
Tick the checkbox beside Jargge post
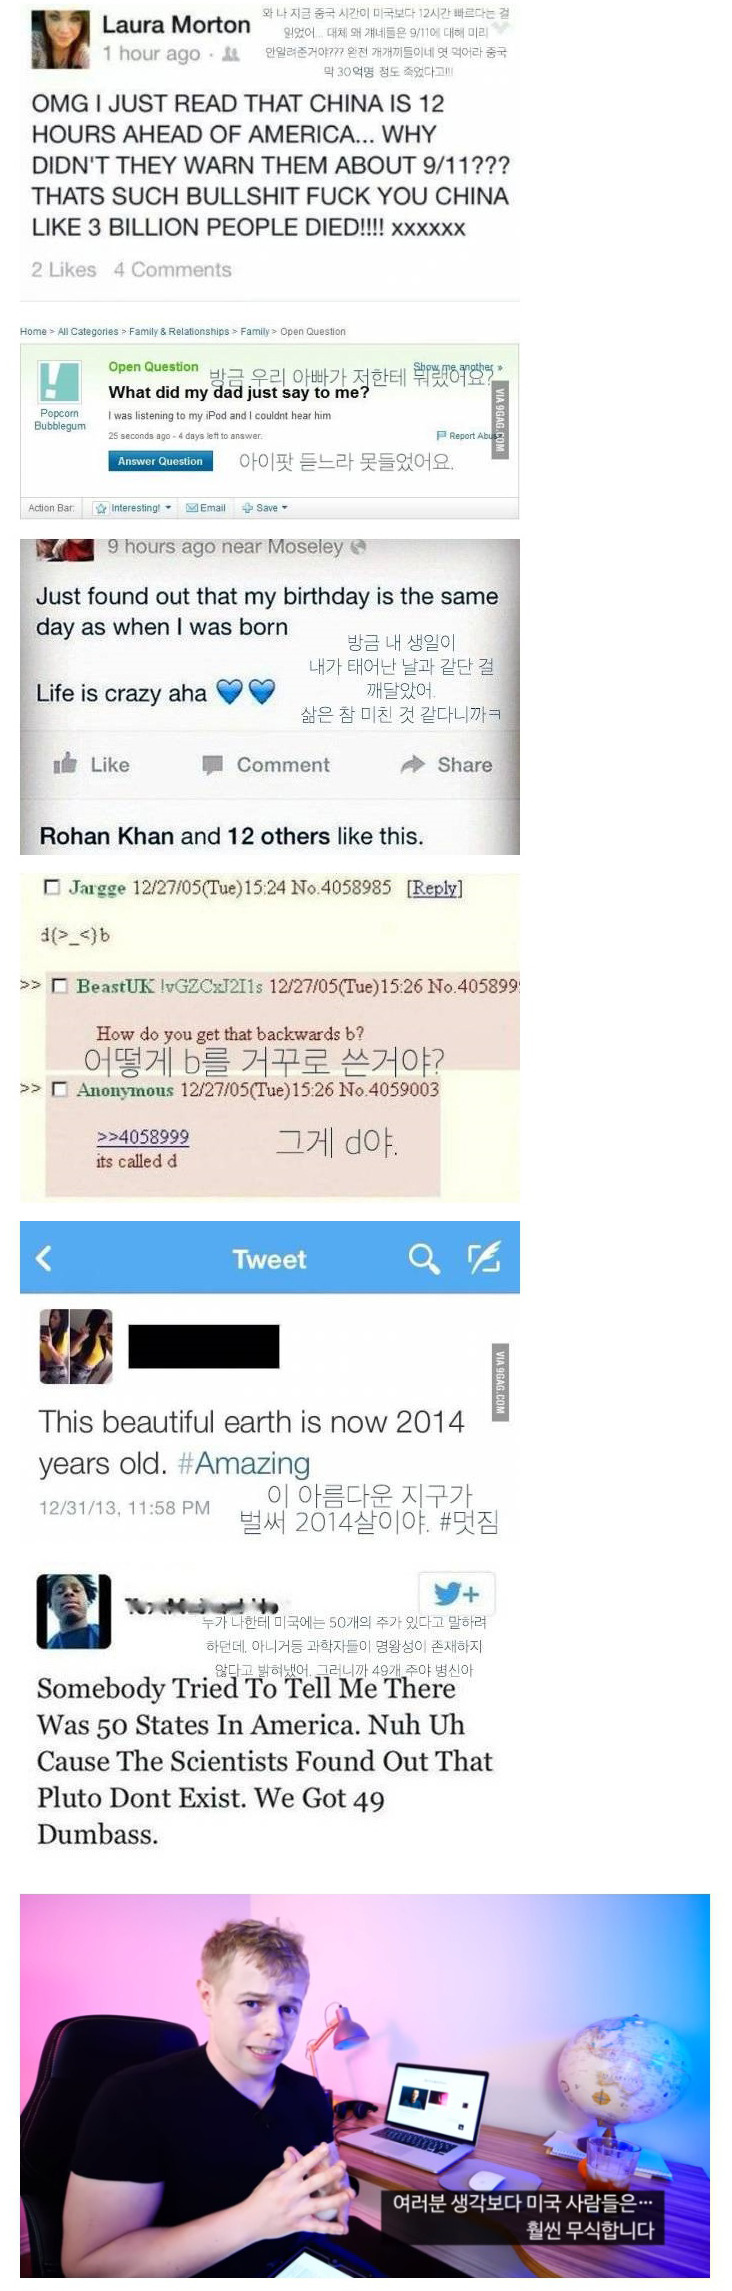(x=52, y=886)
